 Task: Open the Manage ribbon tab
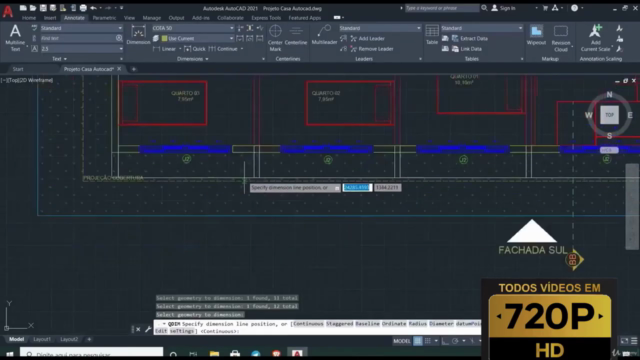point(151,18)
